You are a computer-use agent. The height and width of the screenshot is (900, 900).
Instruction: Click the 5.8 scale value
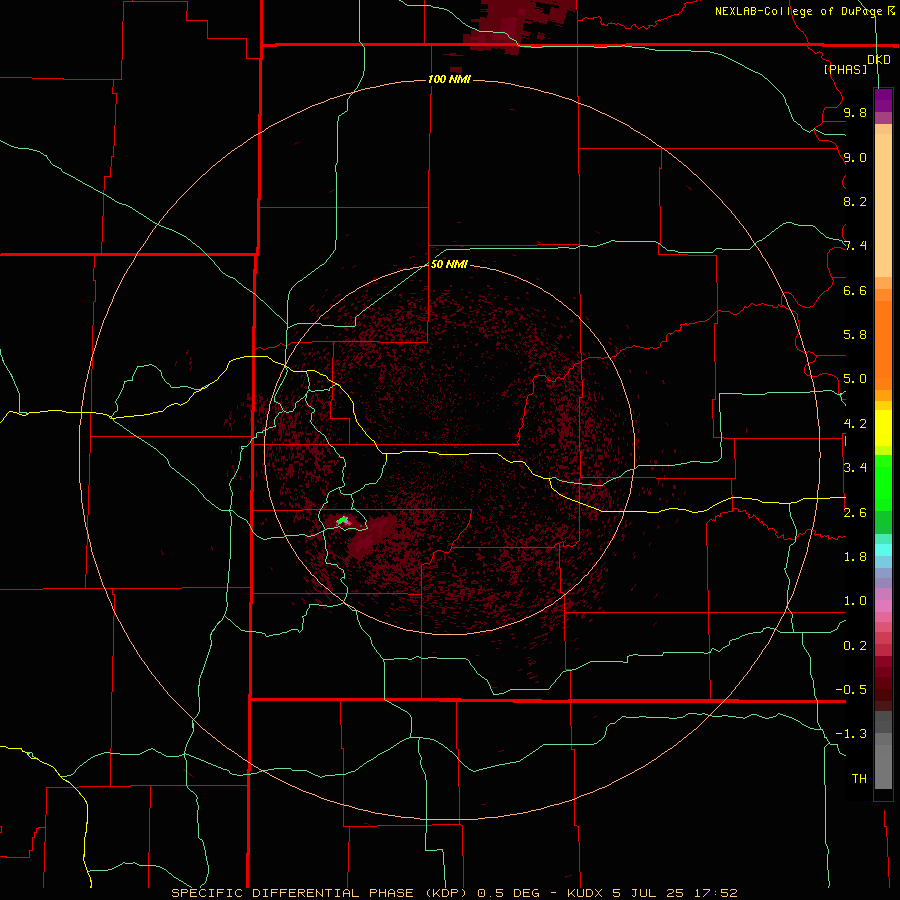coord(855,335)
